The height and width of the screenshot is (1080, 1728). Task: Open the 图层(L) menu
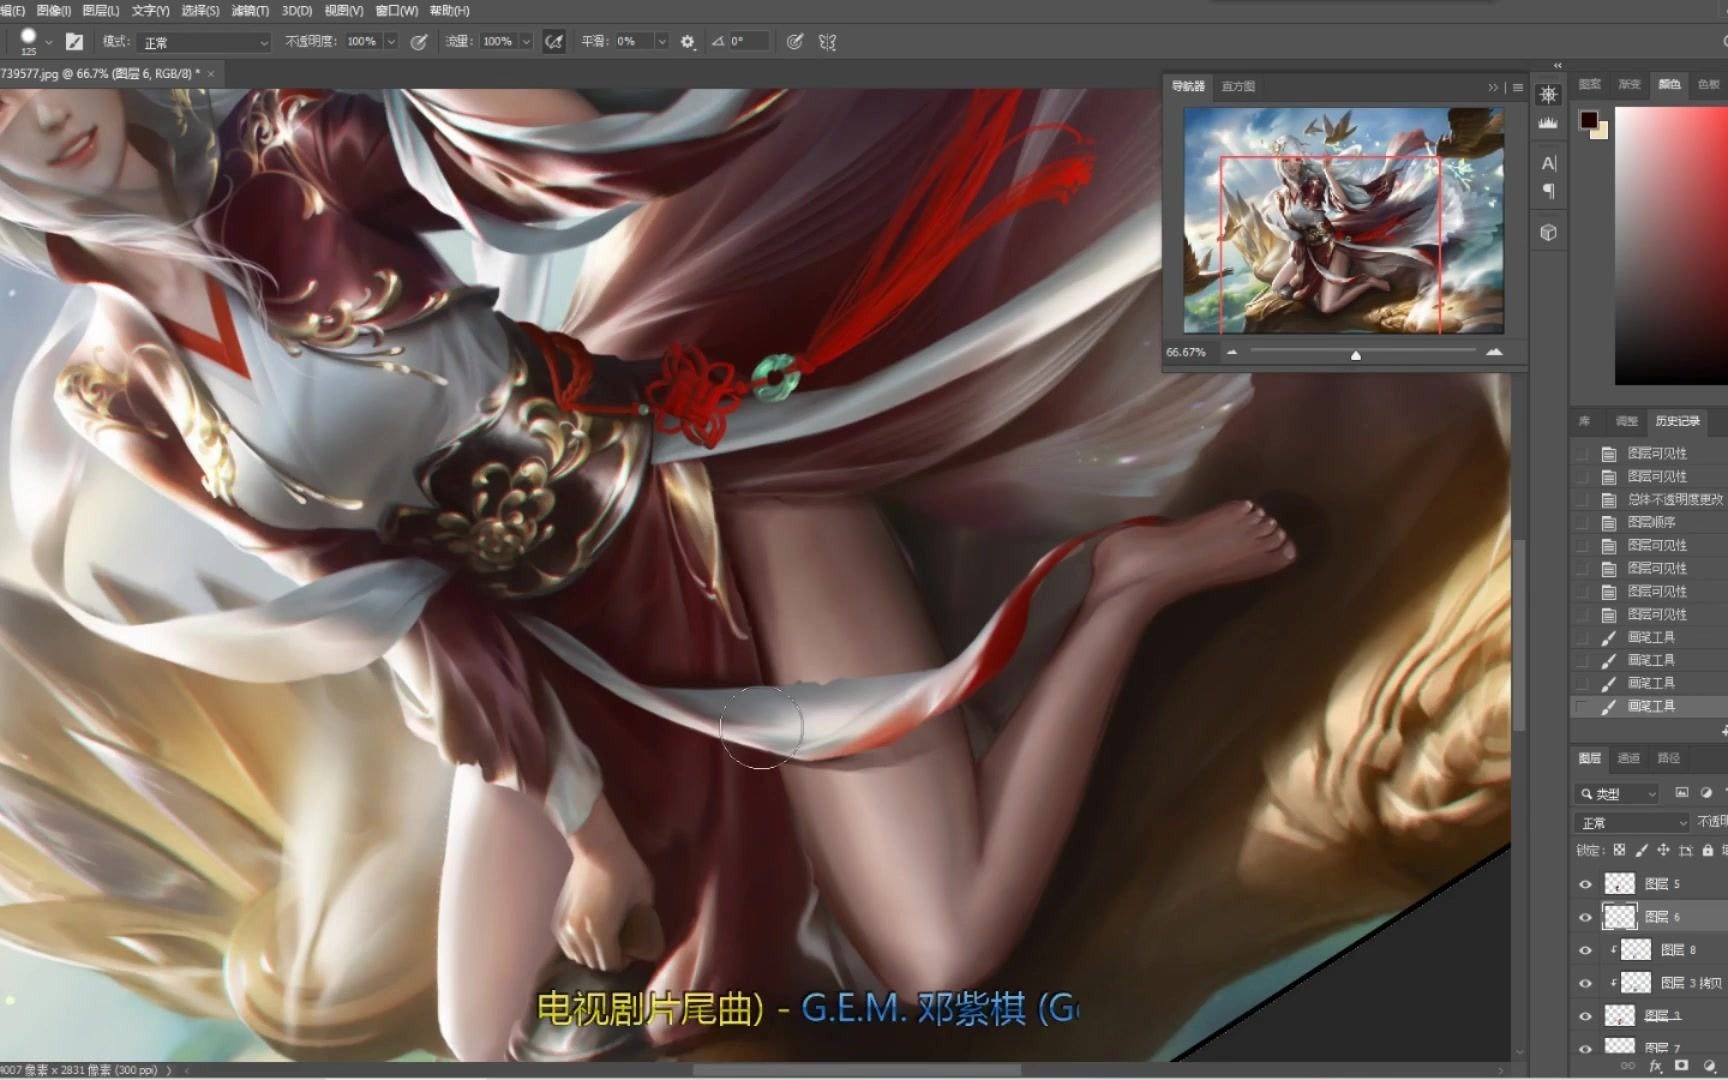point(100,10)
